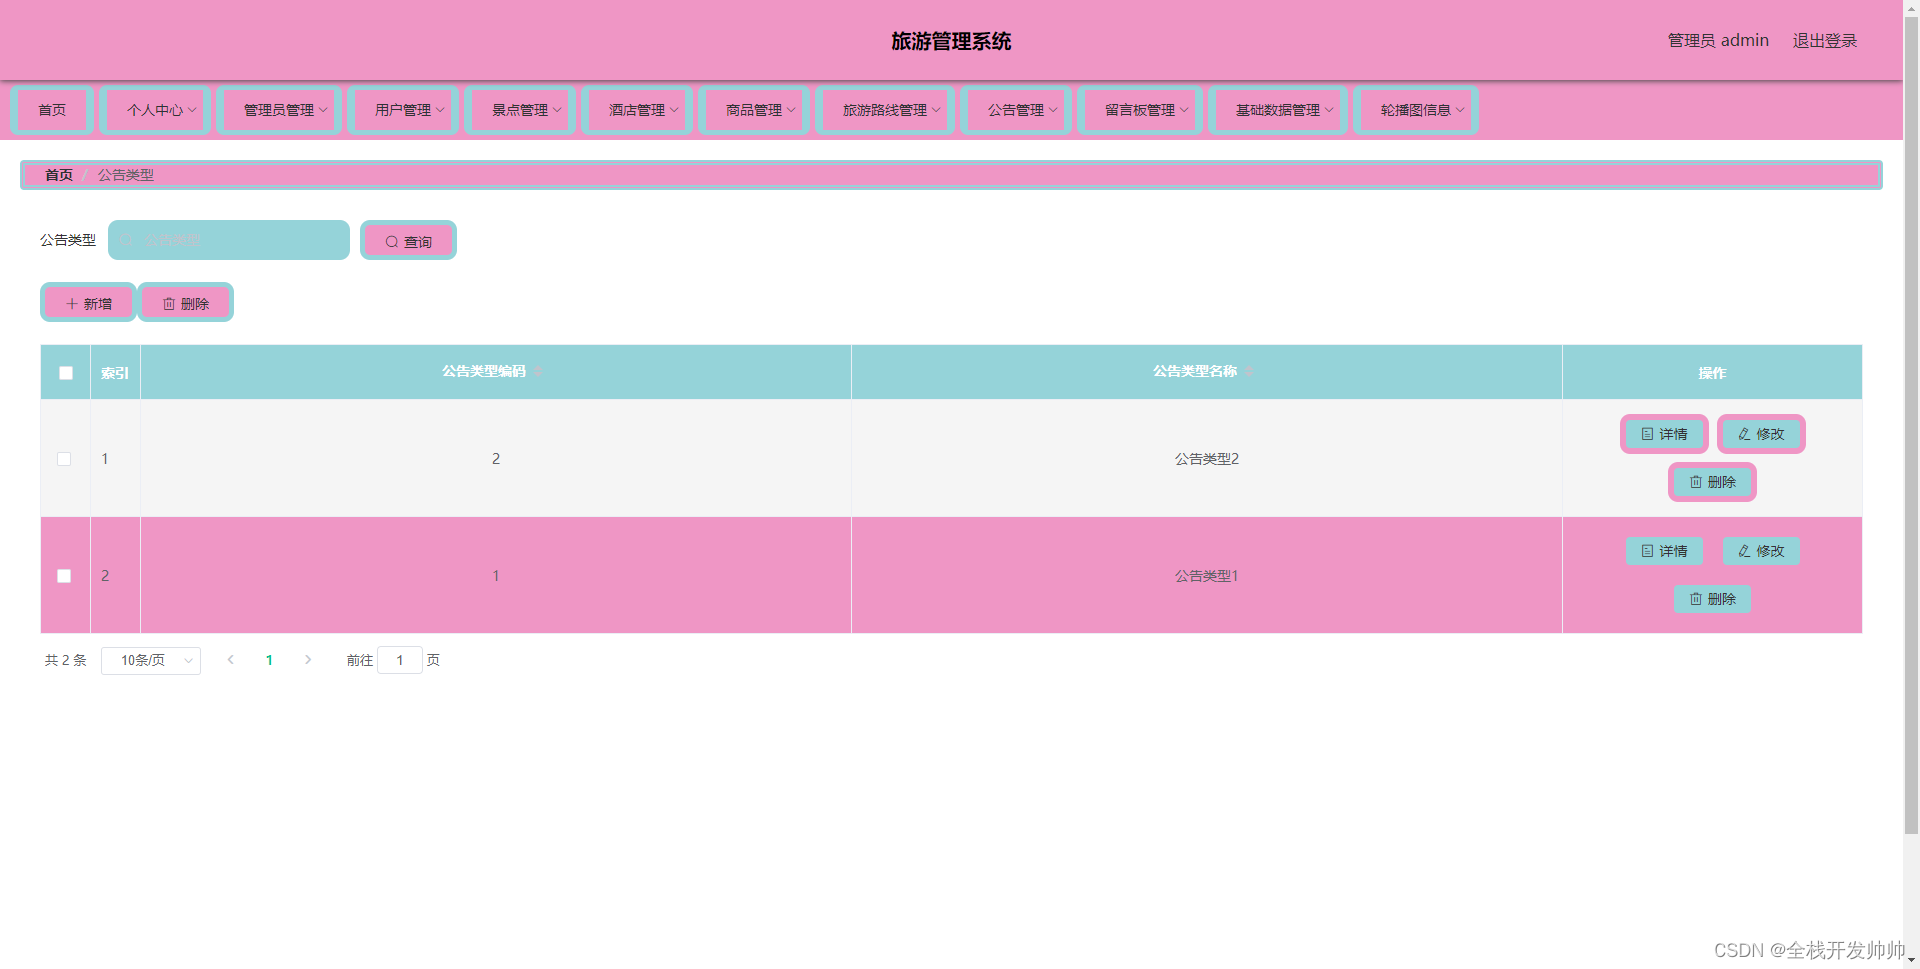Select page 1 in pagination
The width and height of the screenshot is (1920, 969).
269,660
